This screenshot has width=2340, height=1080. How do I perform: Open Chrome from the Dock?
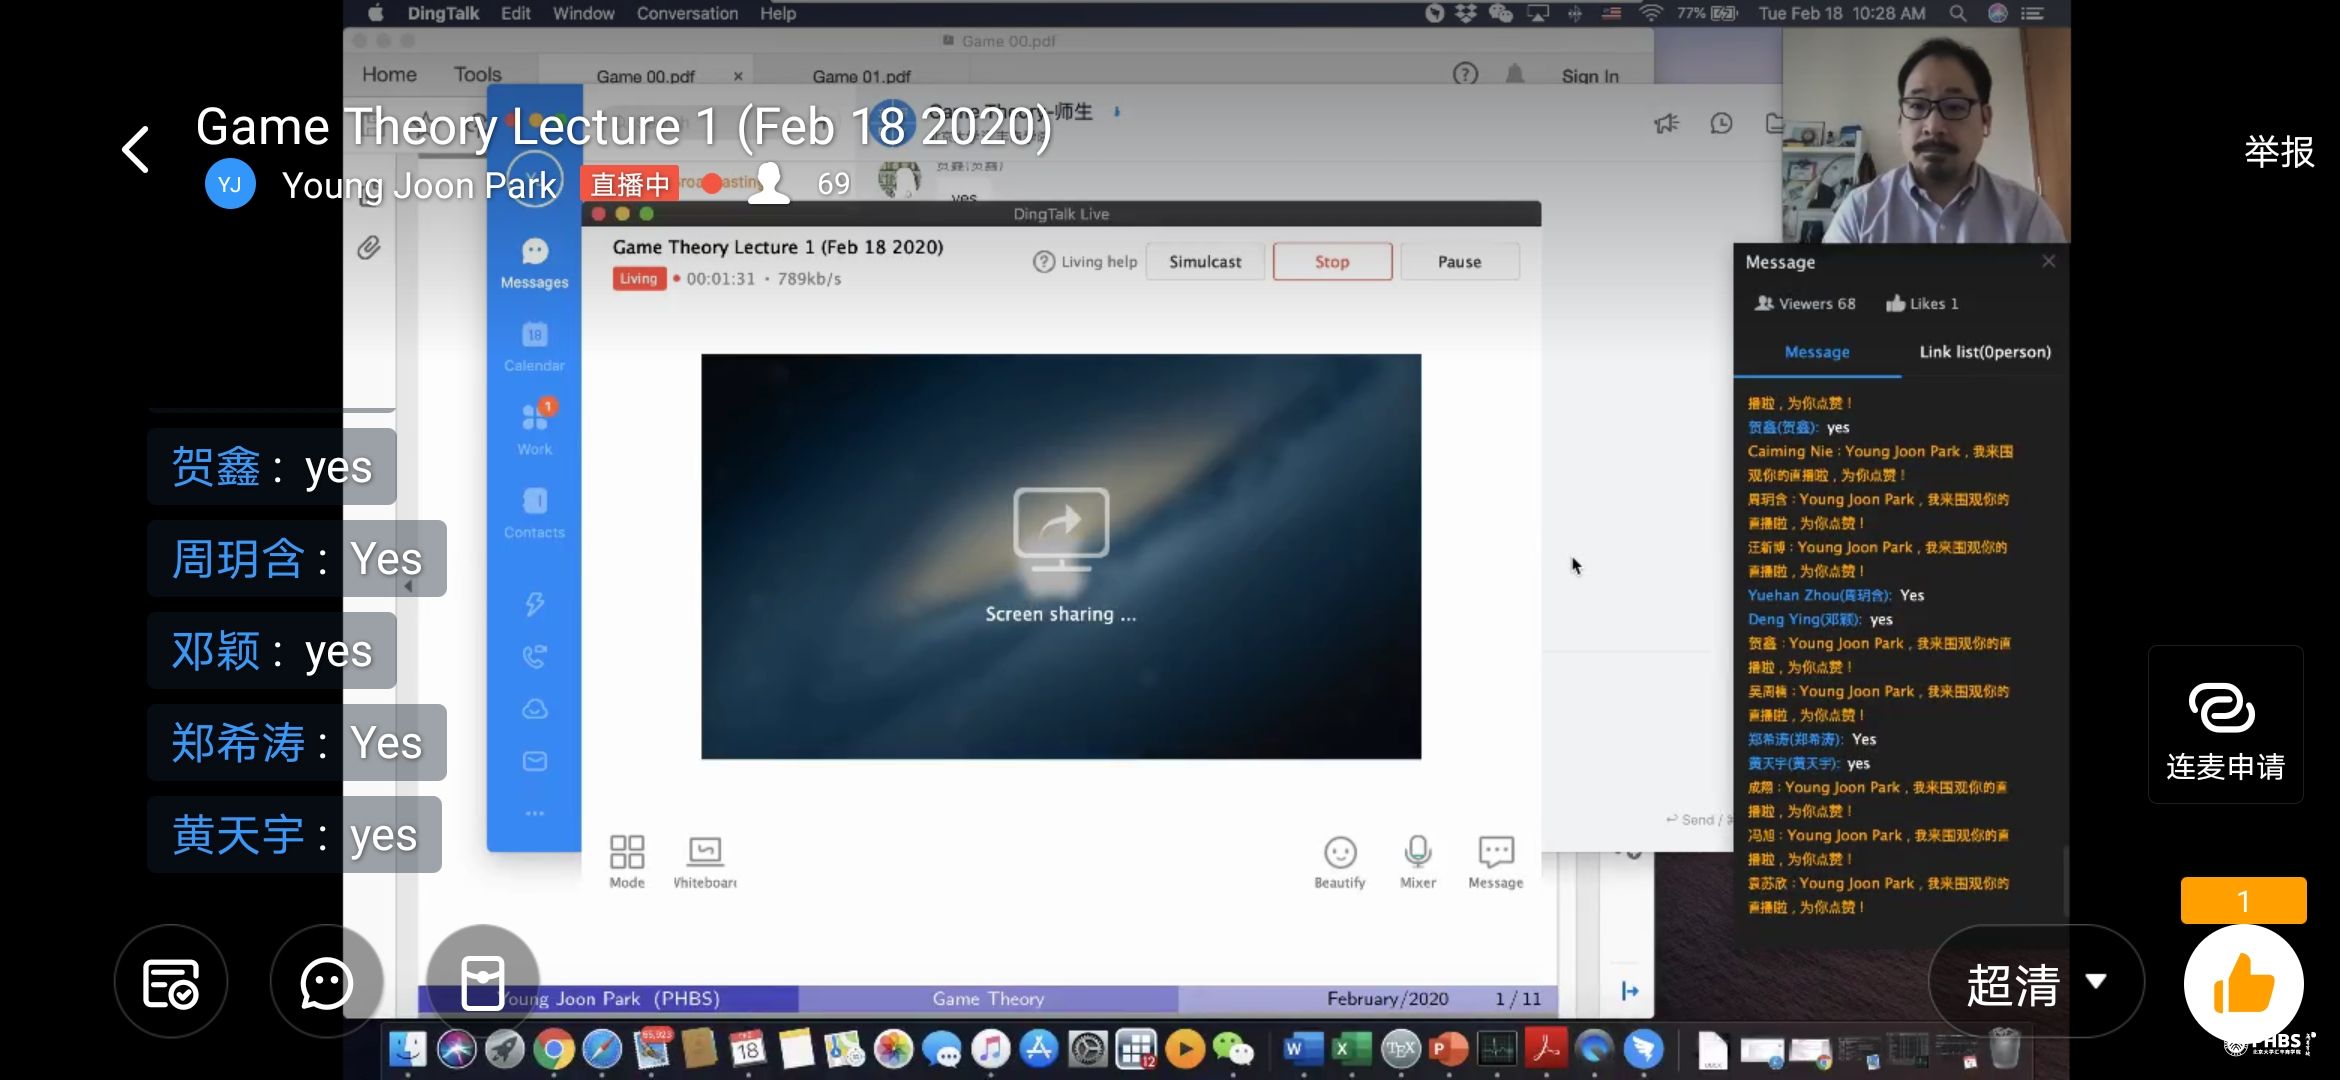pos(553,1049)
